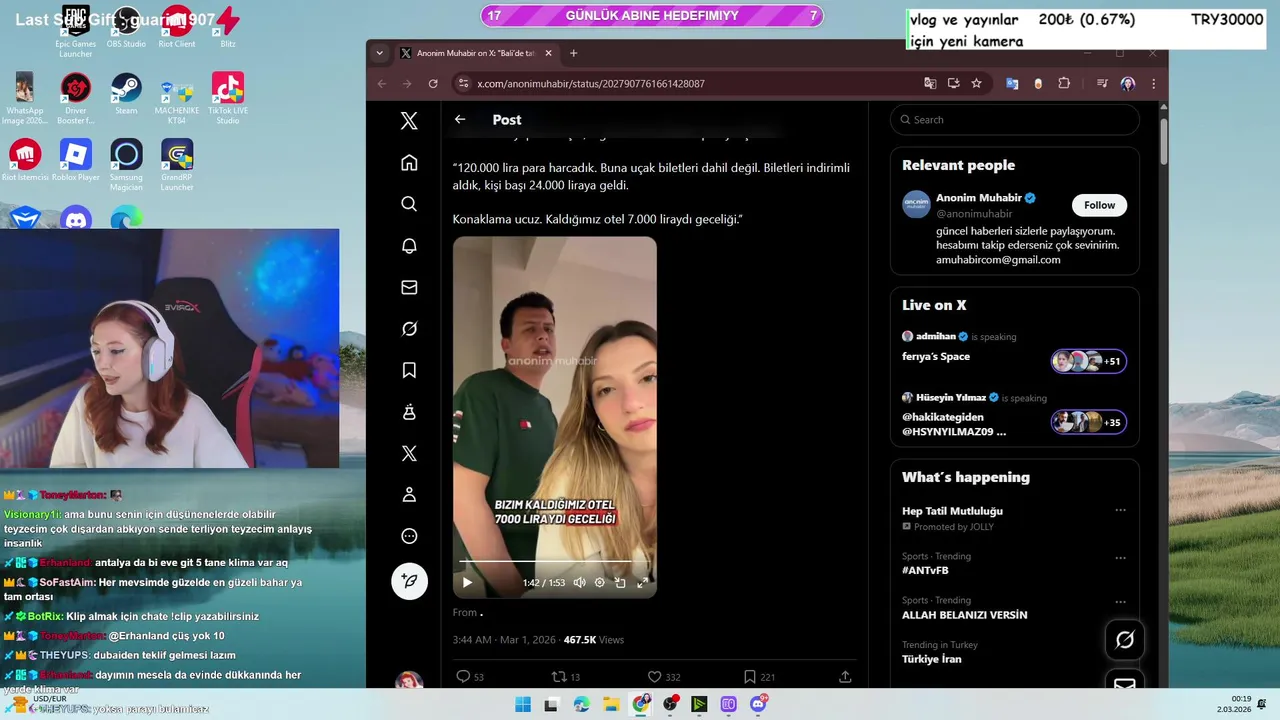The height and width of the screenshot is (720, 1280).
Task: Open Discord from taskbar
Action: click(758, 705)
